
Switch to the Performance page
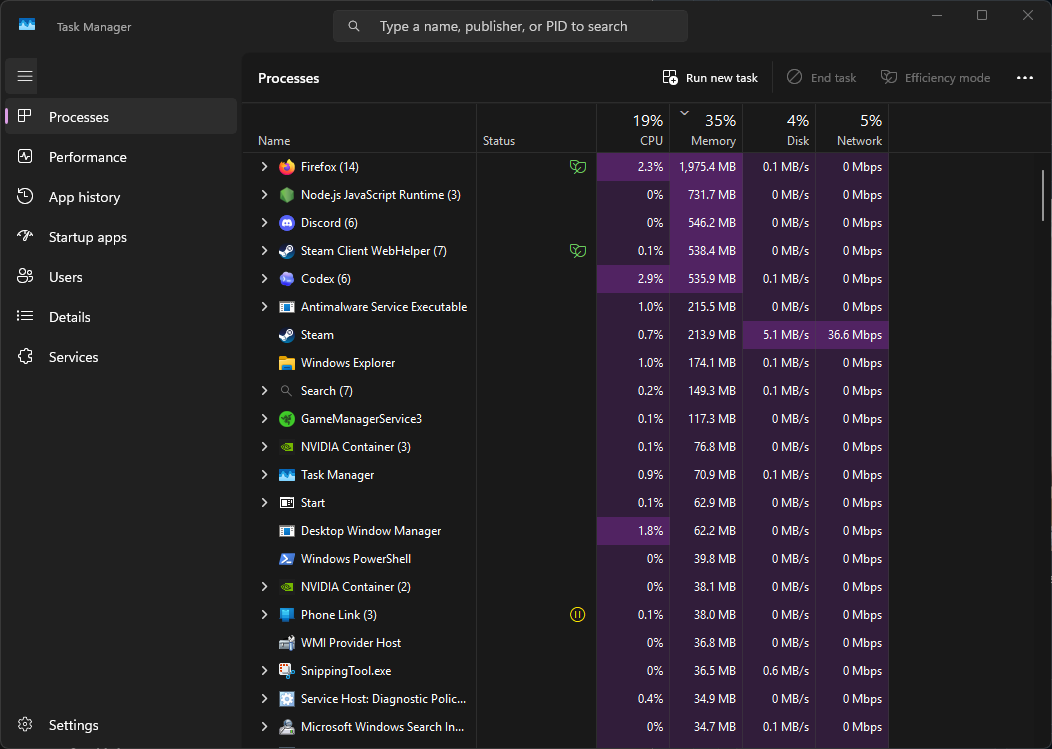click(x=121, y=157)
